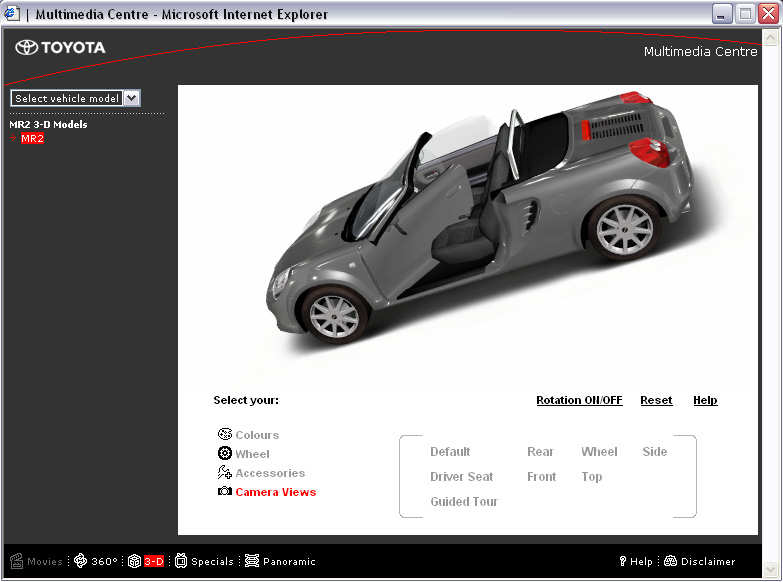Click the 3-D cube icon

click(x=134, y=561)
